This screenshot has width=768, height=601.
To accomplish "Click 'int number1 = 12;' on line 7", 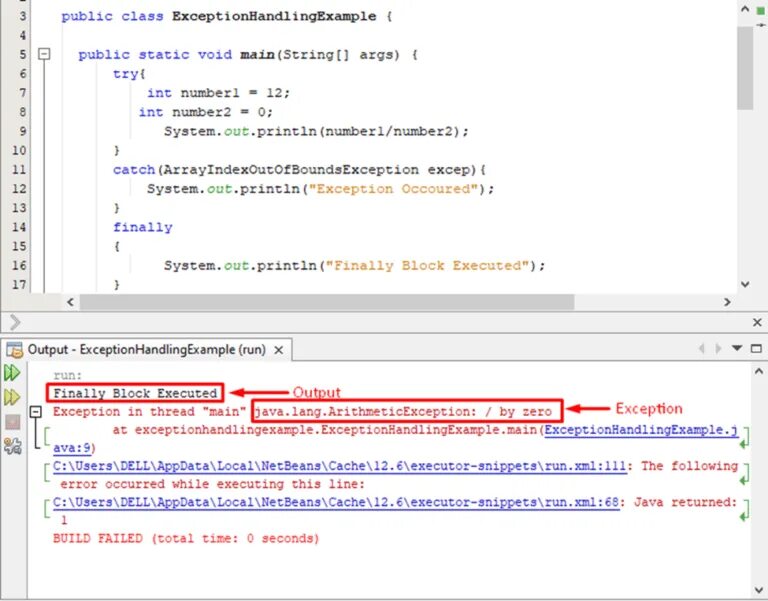I will coord(218,93).
